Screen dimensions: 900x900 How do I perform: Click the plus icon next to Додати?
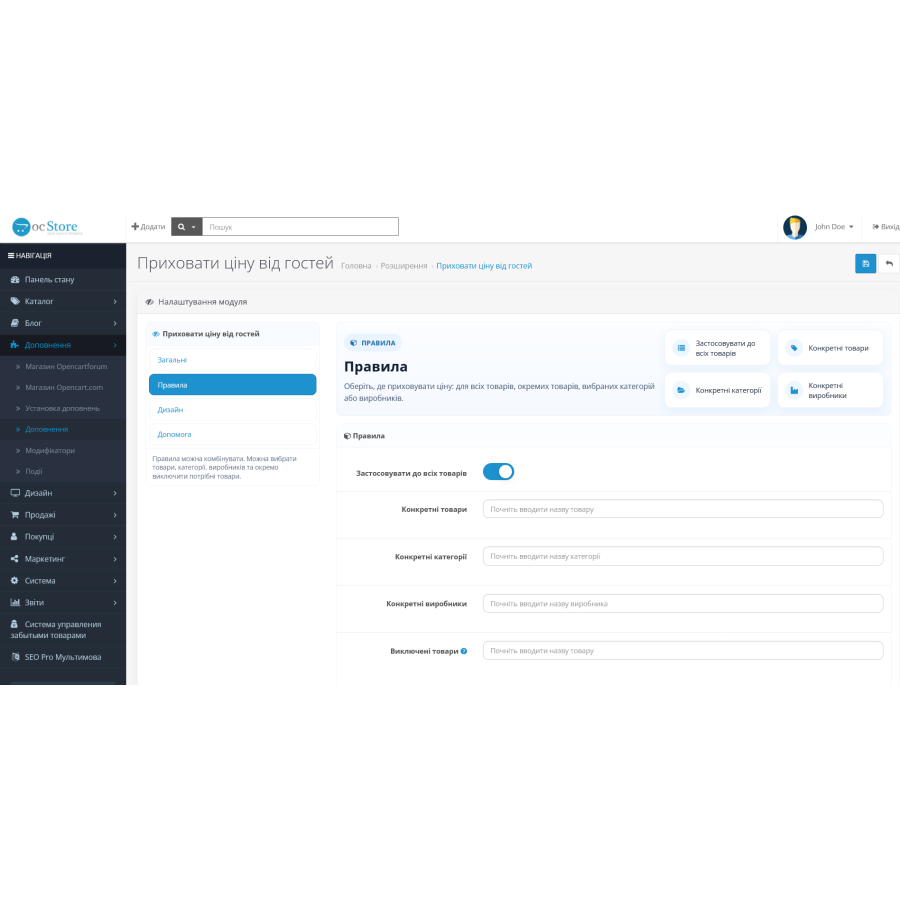(x=135, y=227)
